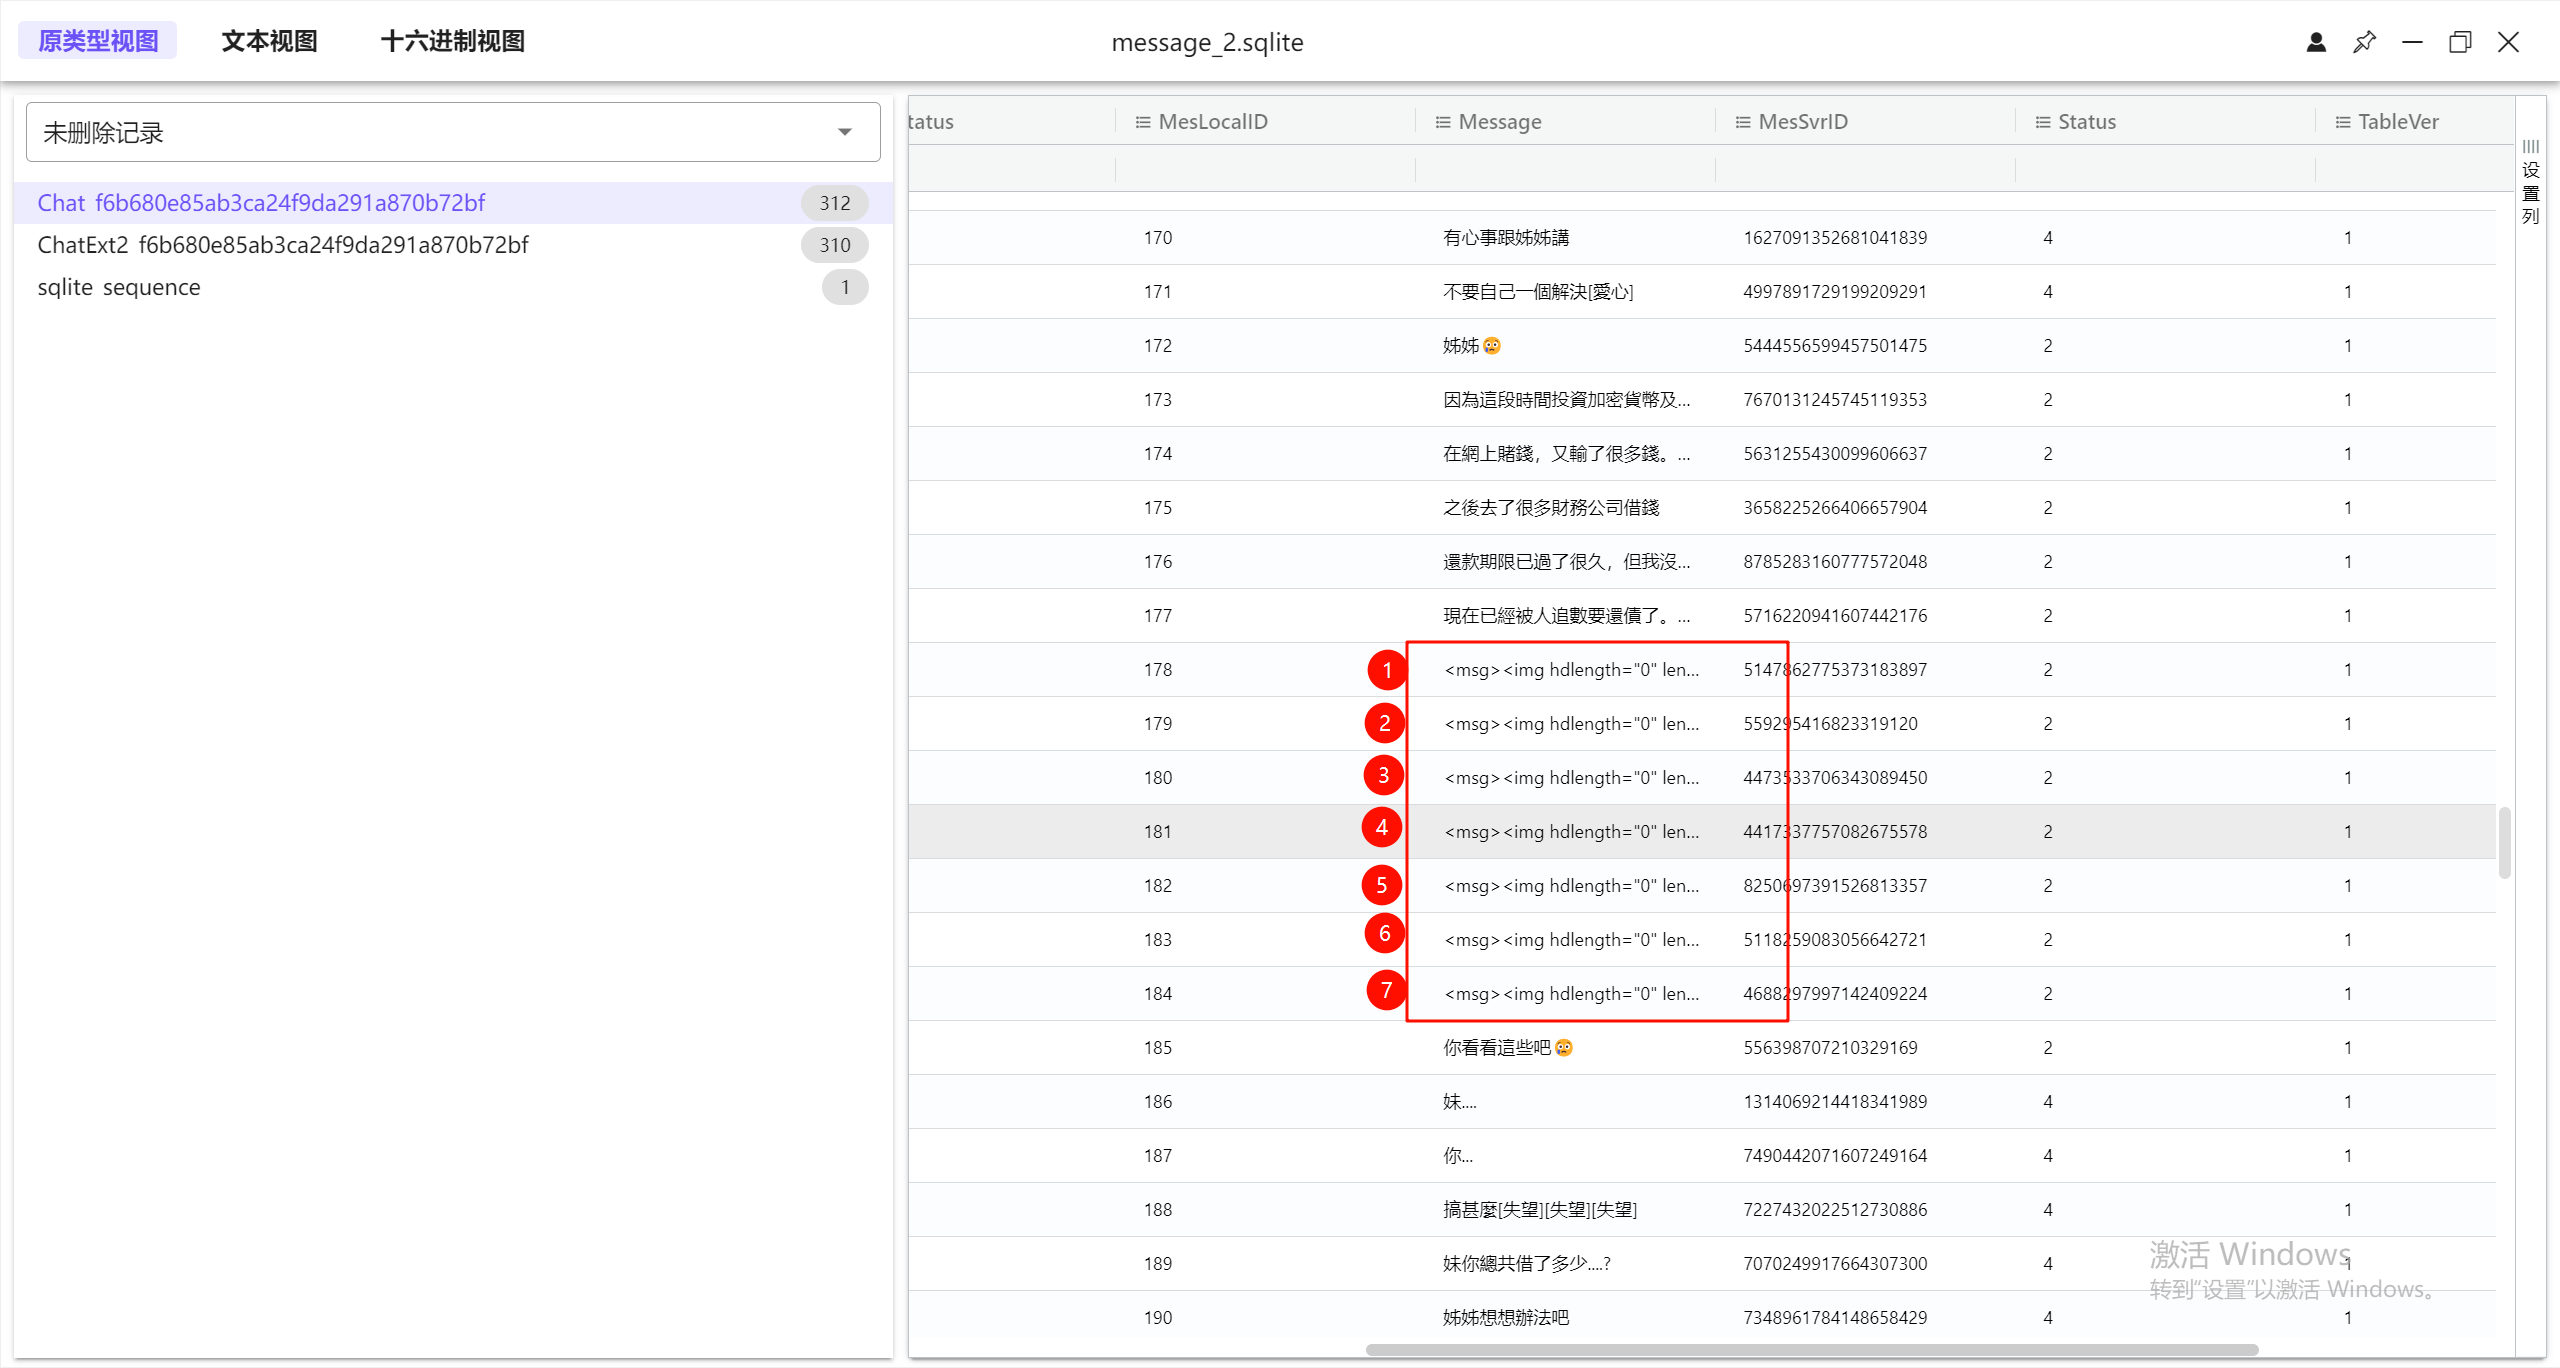Click the vertical scrollbar thumb
2560x1368 pixels.
pyautogui.click(x=2504, y=842)
